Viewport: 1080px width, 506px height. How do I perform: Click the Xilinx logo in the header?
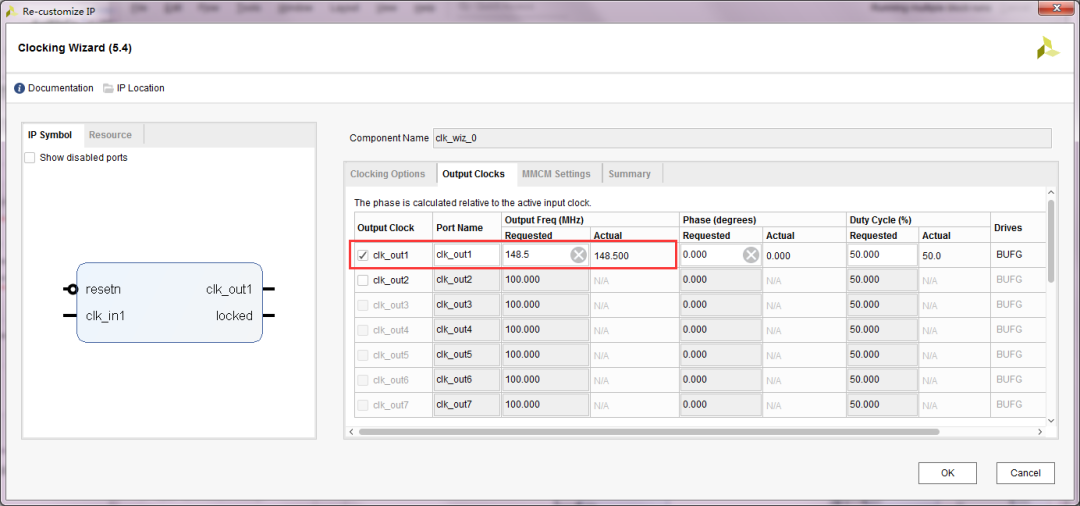1047,48
